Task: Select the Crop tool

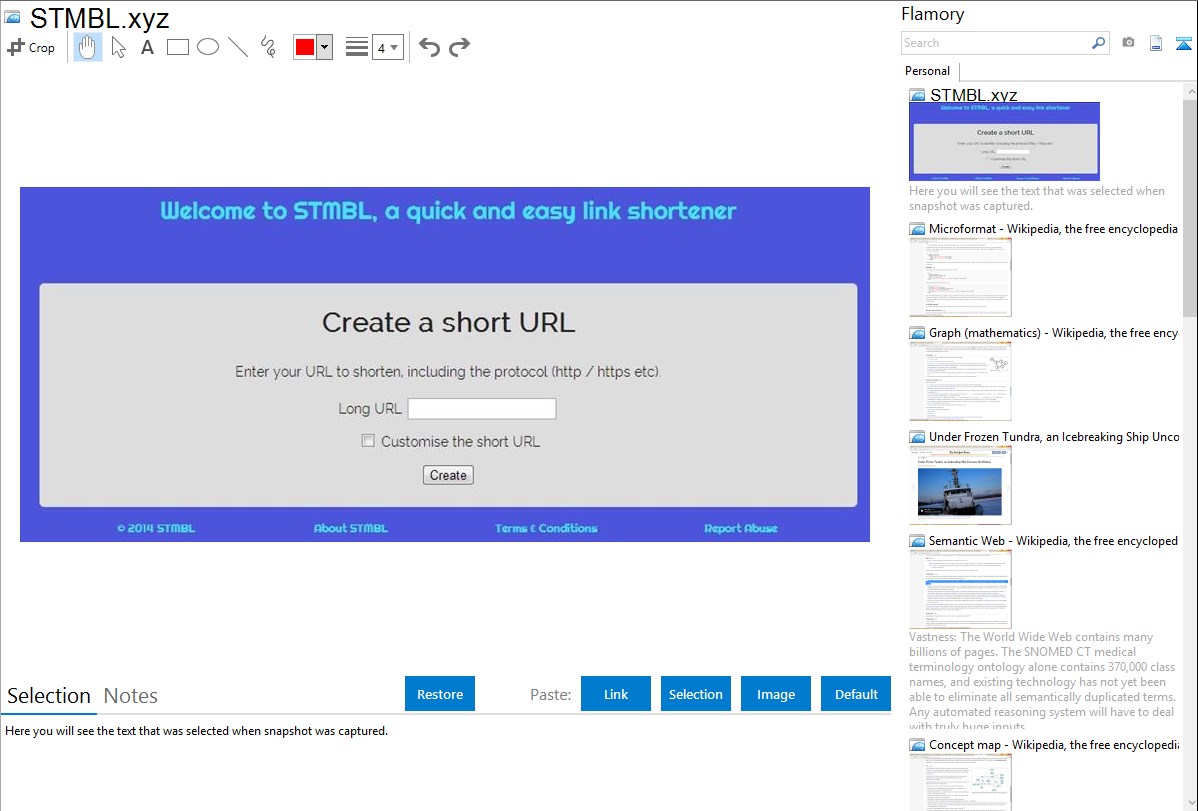Action: point(31,47)
